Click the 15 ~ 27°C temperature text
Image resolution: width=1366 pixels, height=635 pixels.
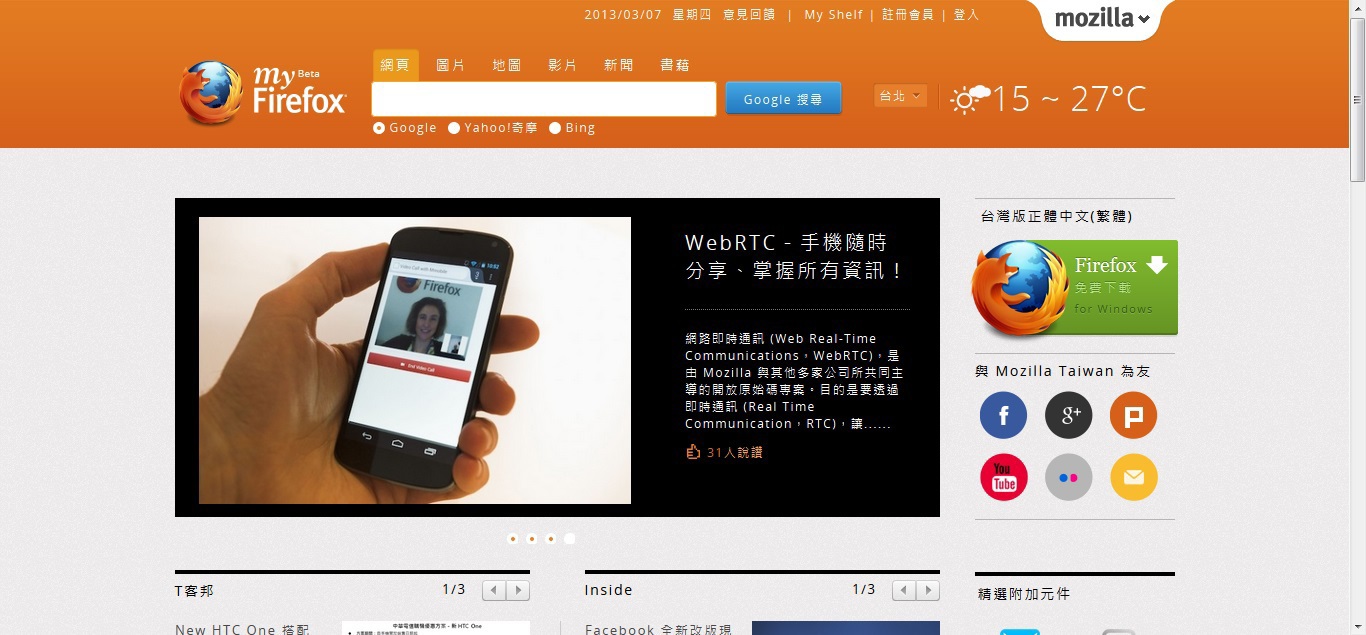pyautogui.click(x=1070, y=99)
